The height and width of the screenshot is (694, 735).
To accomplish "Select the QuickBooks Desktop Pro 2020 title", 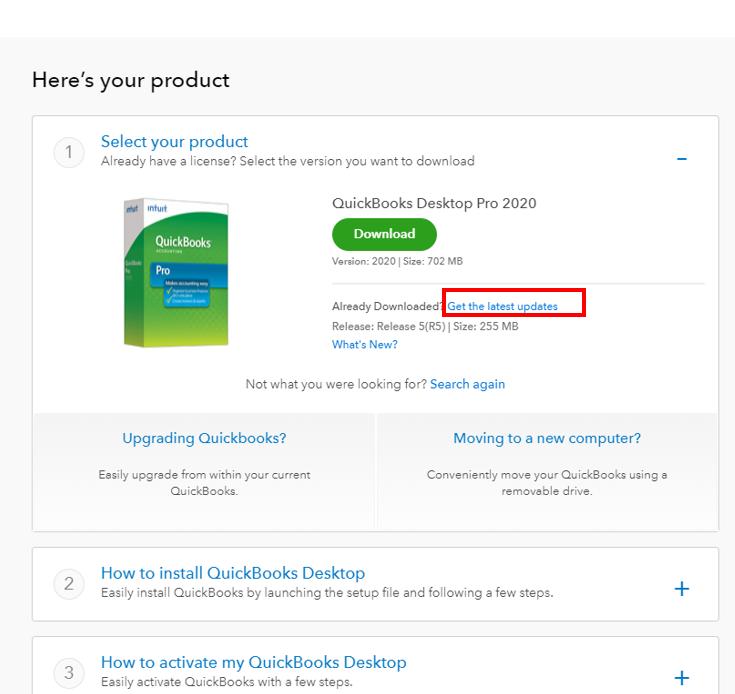I will point(434,203).
